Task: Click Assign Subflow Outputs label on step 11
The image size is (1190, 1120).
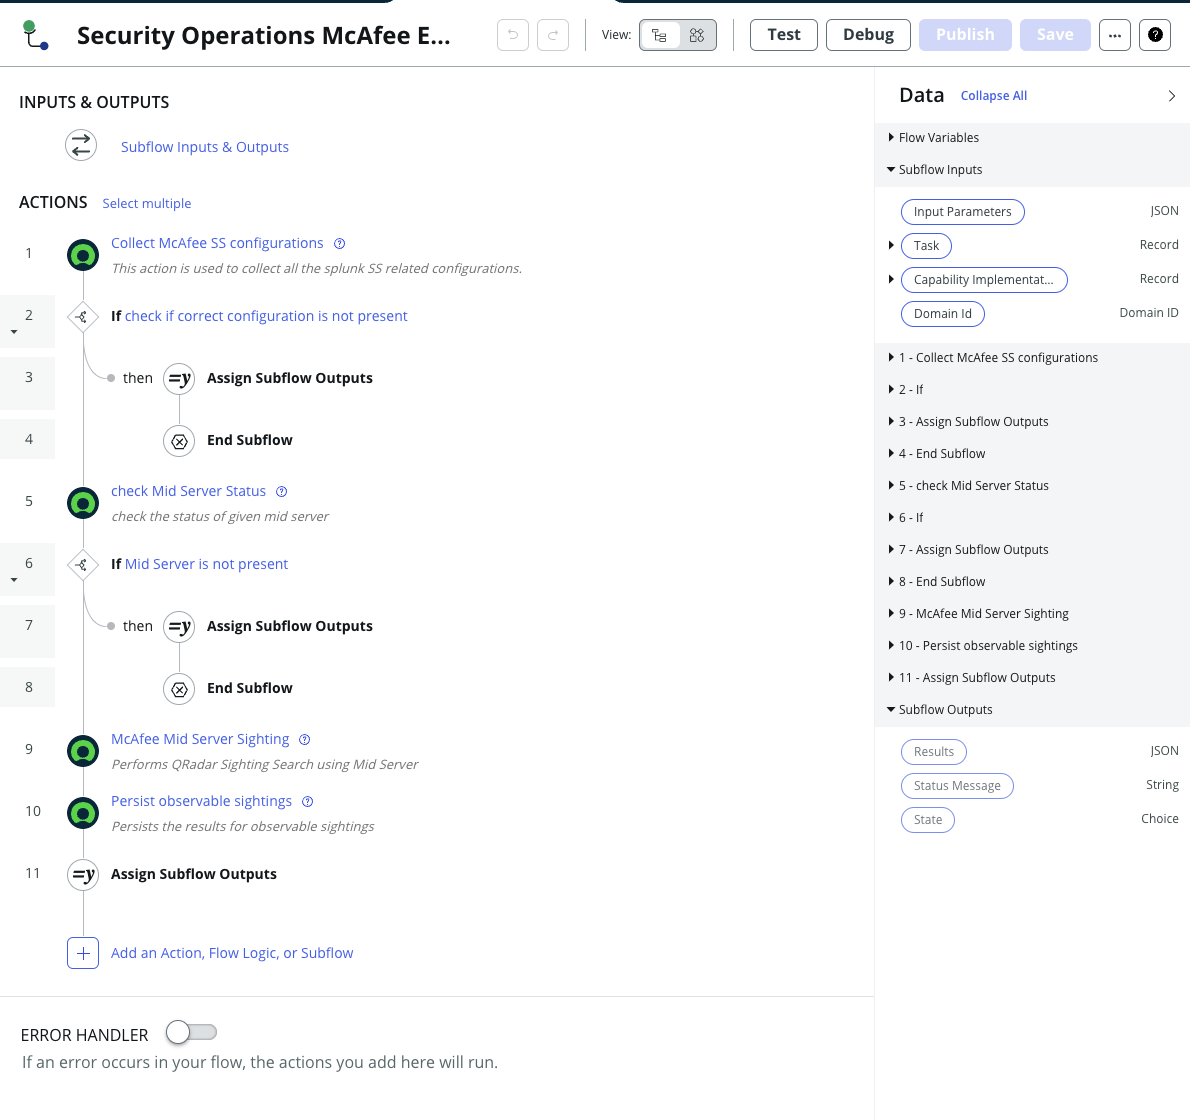Action: click(194, 874)
